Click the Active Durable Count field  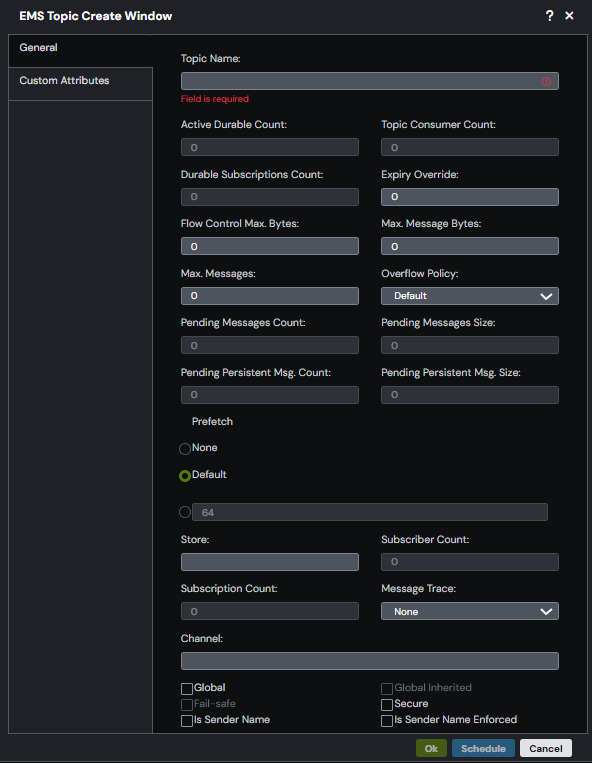point(269,147)
